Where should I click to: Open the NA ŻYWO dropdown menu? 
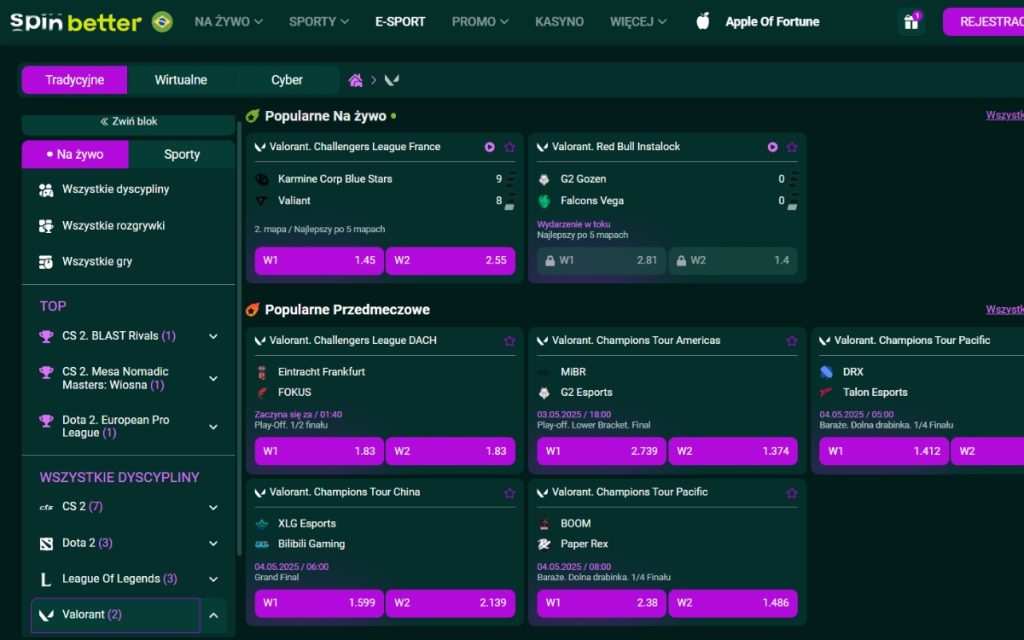tap(229, 21)
